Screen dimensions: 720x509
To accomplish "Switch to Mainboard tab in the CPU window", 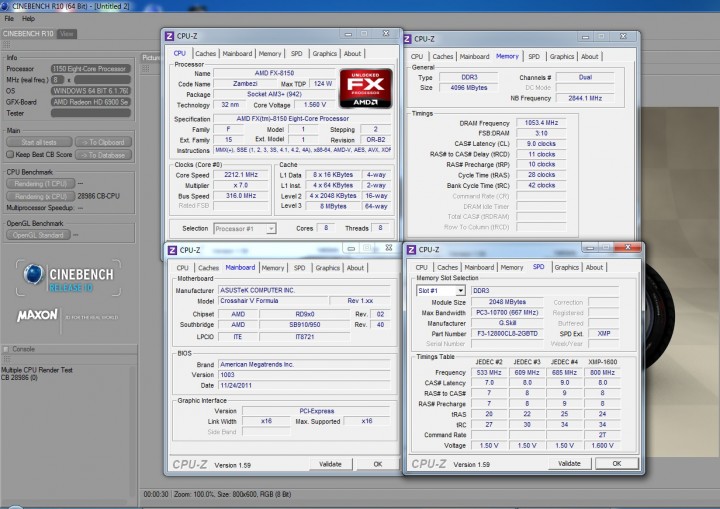I will pos(237,54).
